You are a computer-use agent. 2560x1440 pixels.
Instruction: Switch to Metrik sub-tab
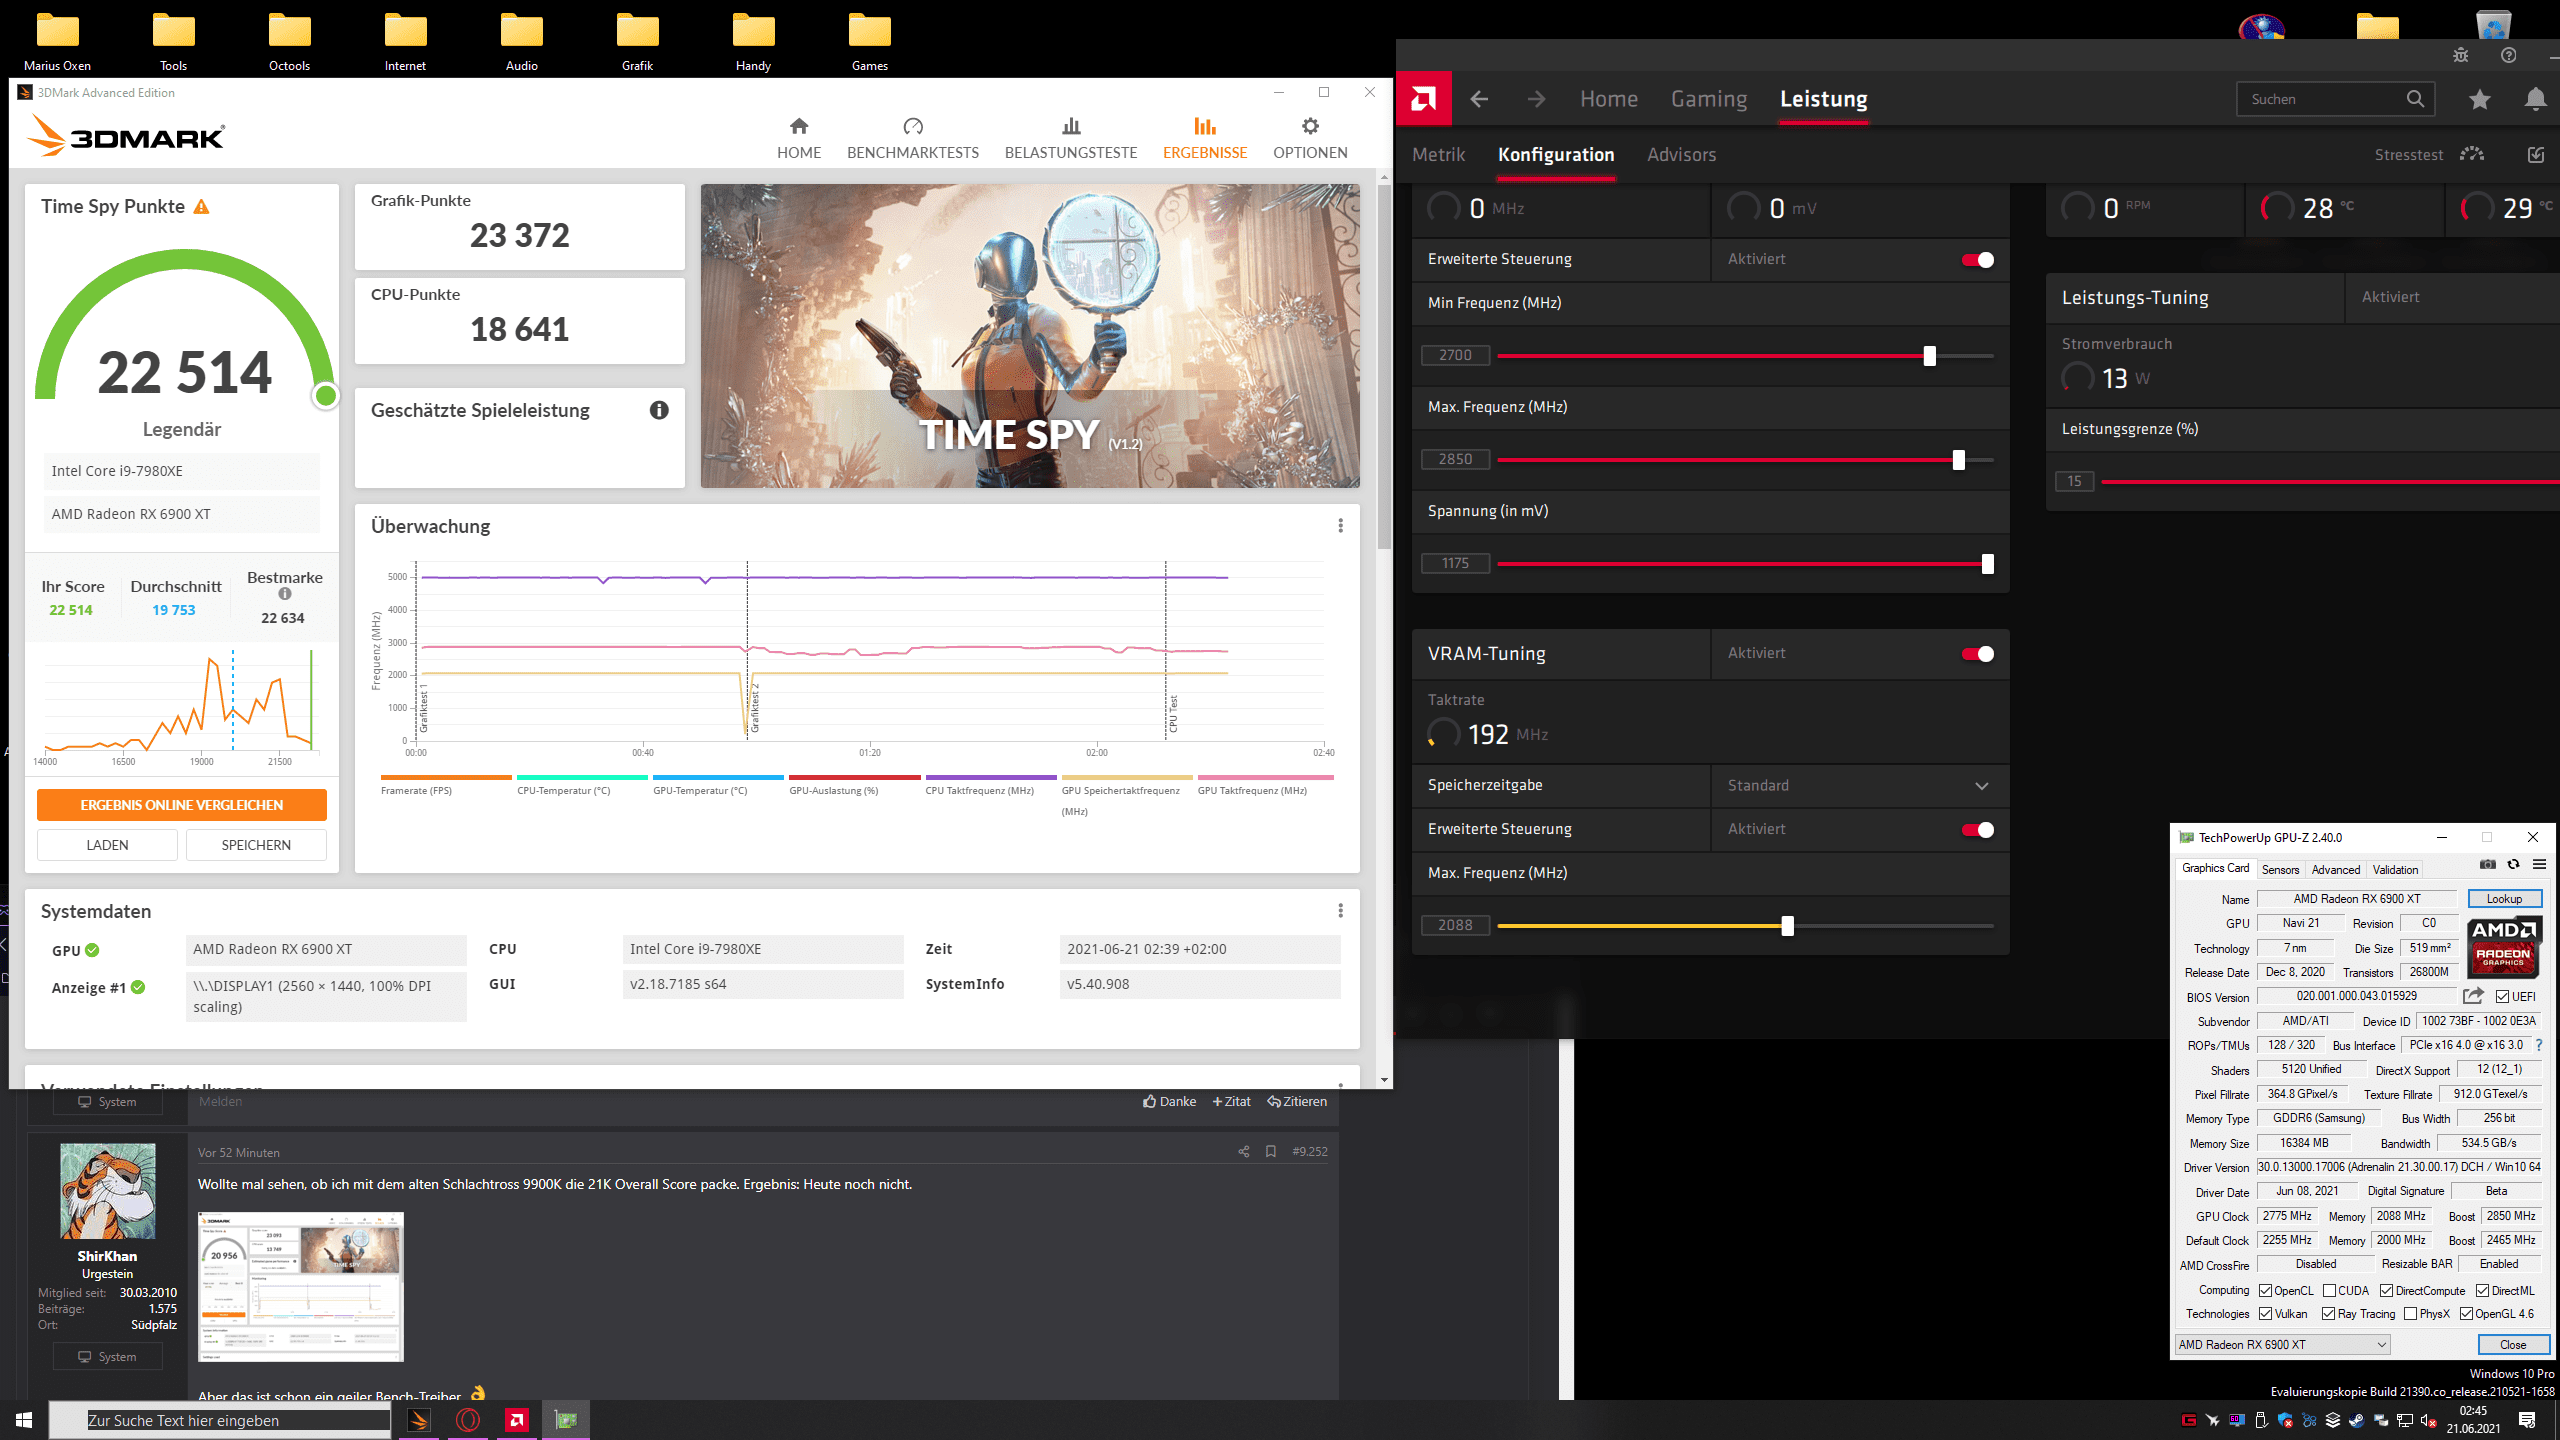coord(1438,155)
